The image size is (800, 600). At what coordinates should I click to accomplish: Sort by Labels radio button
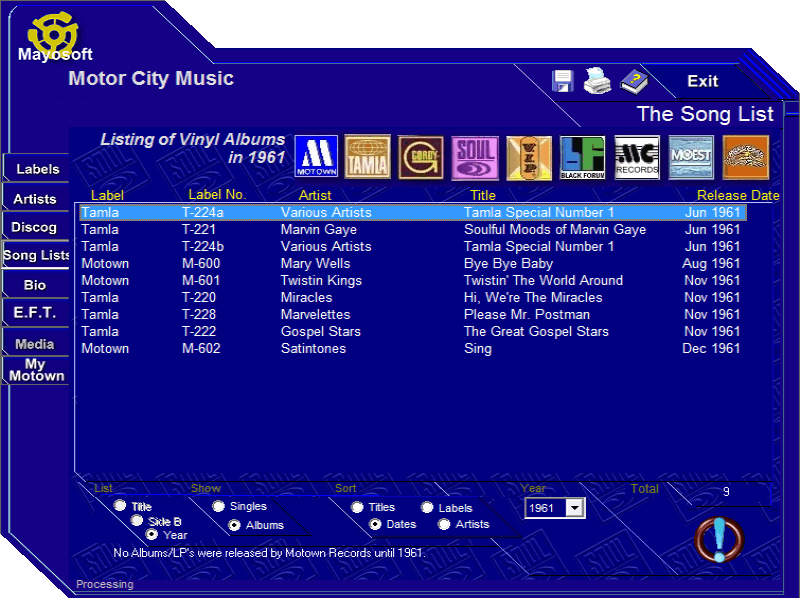(x=427, y=507)
